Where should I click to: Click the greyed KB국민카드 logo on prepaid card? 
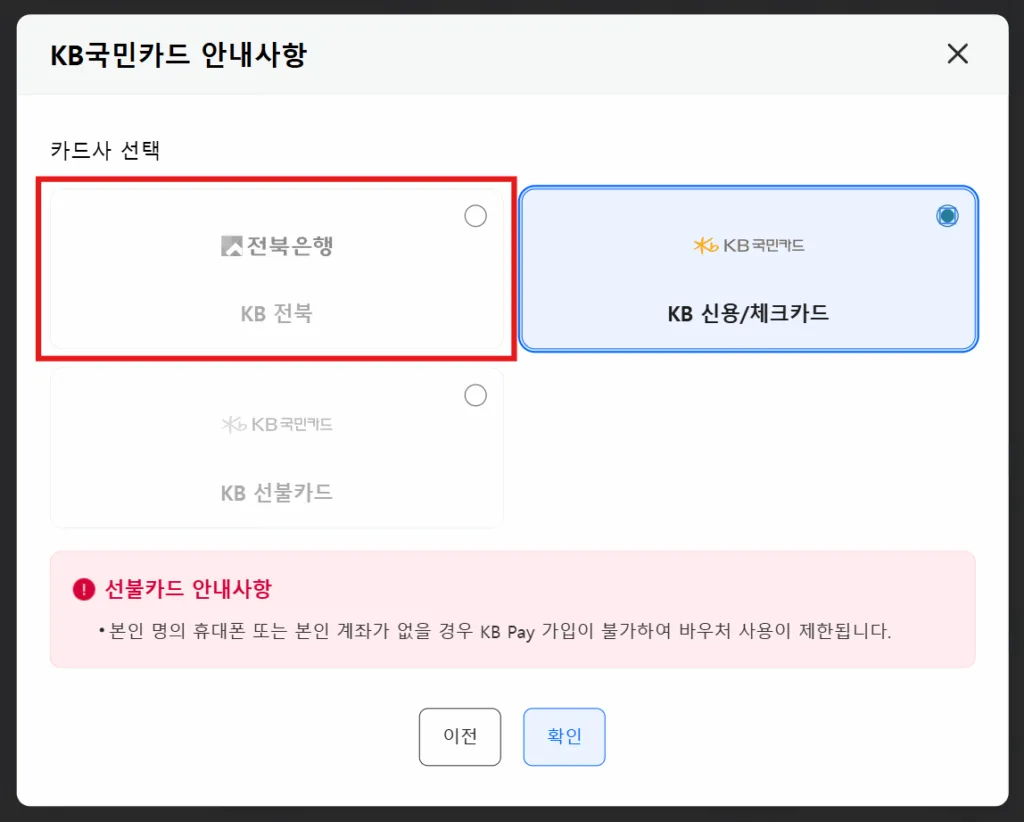click(275, 423)
